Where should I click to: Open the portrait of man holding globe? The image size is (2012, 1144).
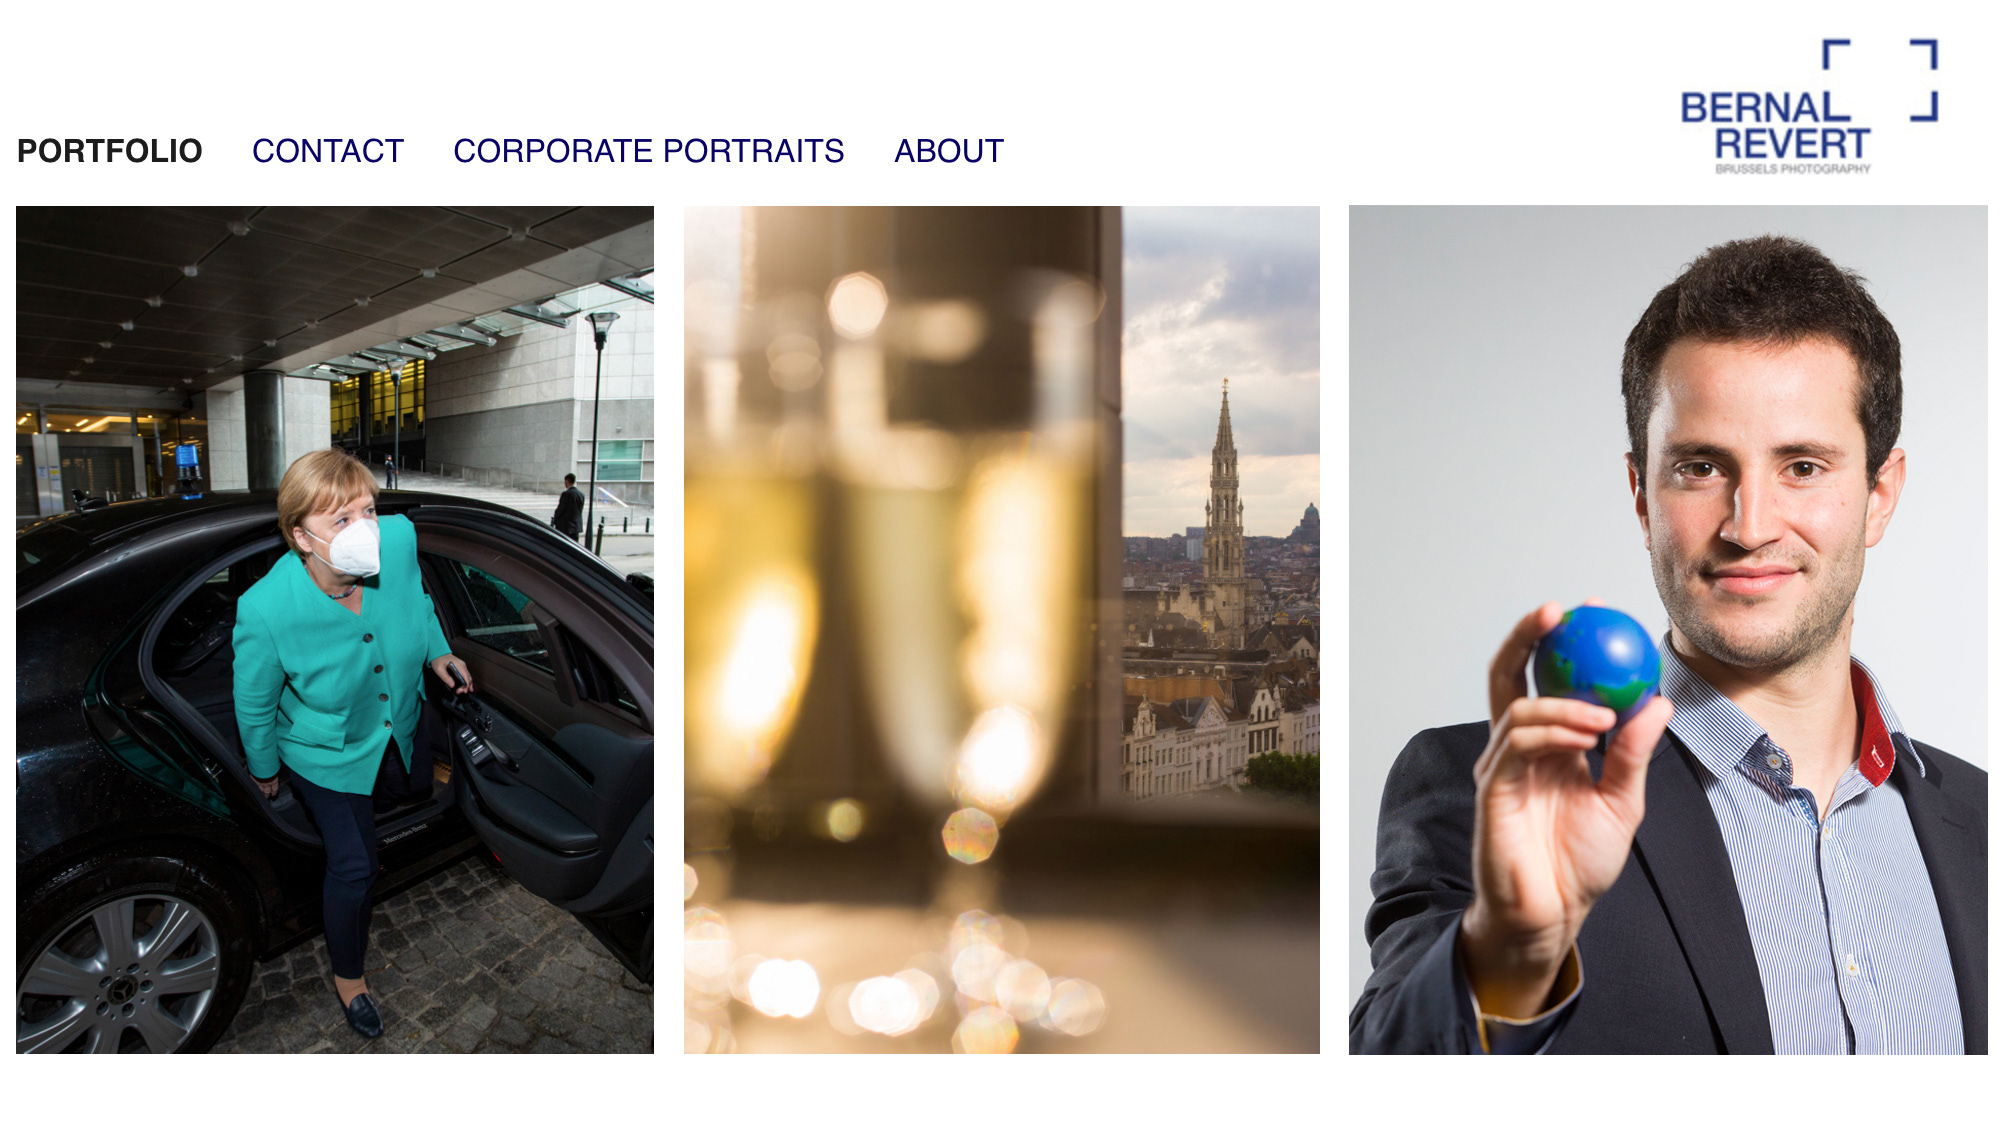point(1668,630)
